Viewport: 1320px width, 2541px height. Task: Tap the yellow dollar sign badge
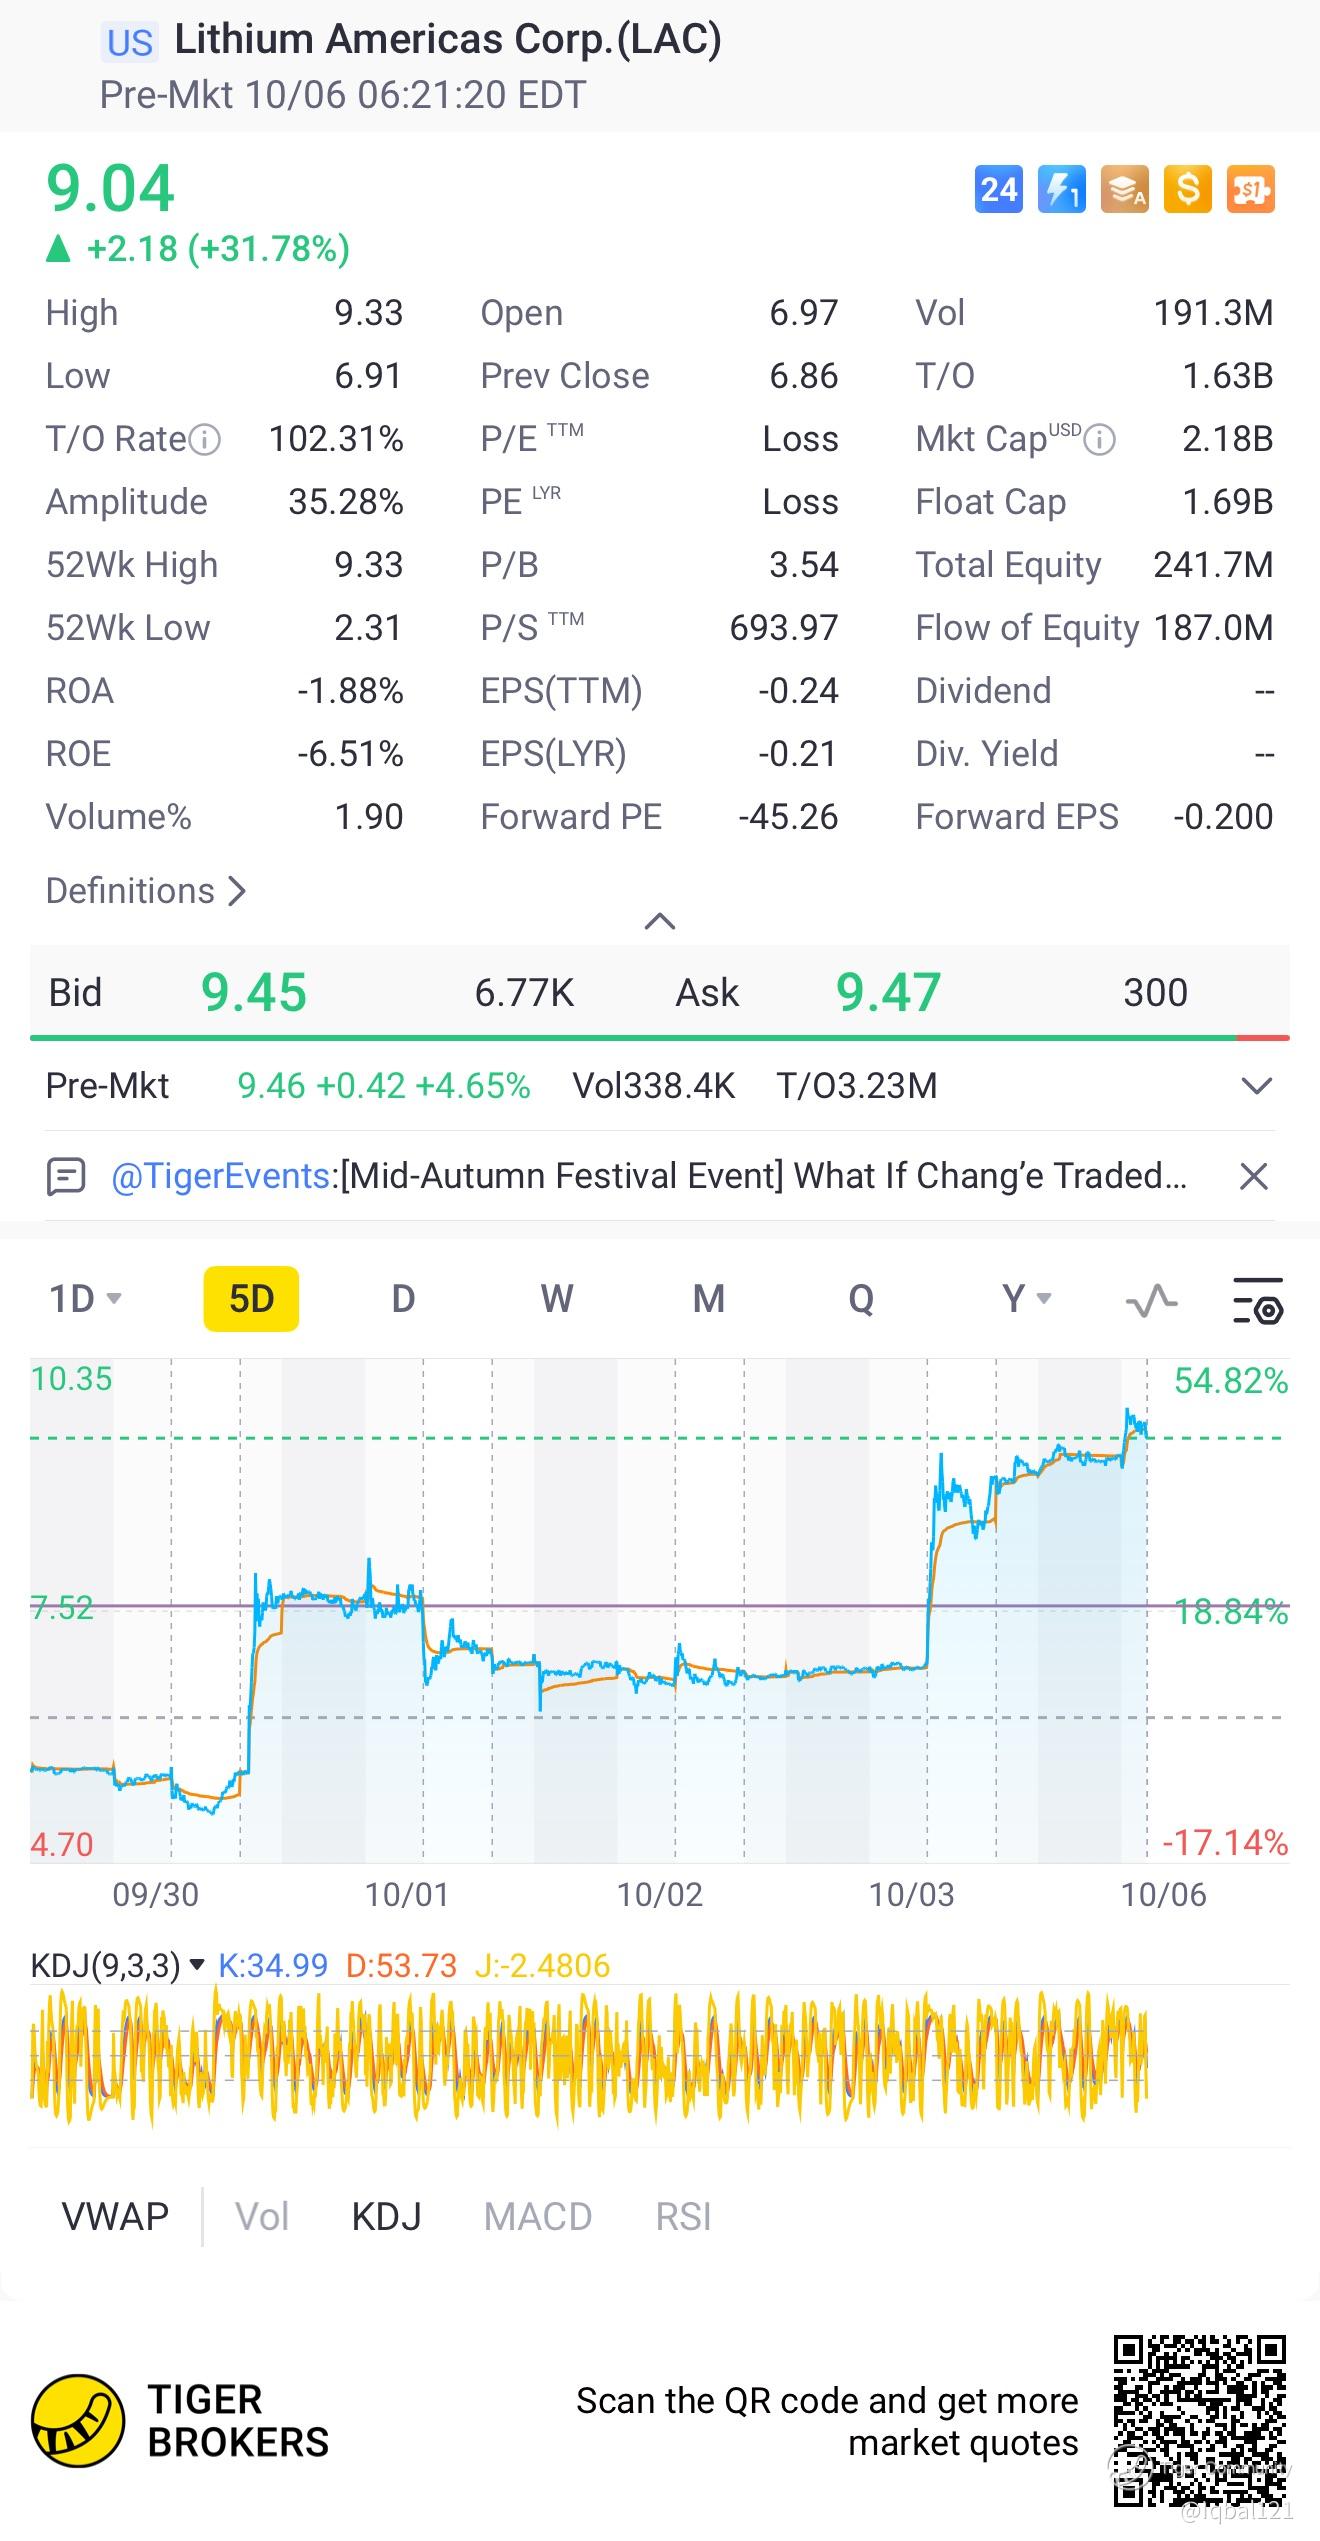1187,189
